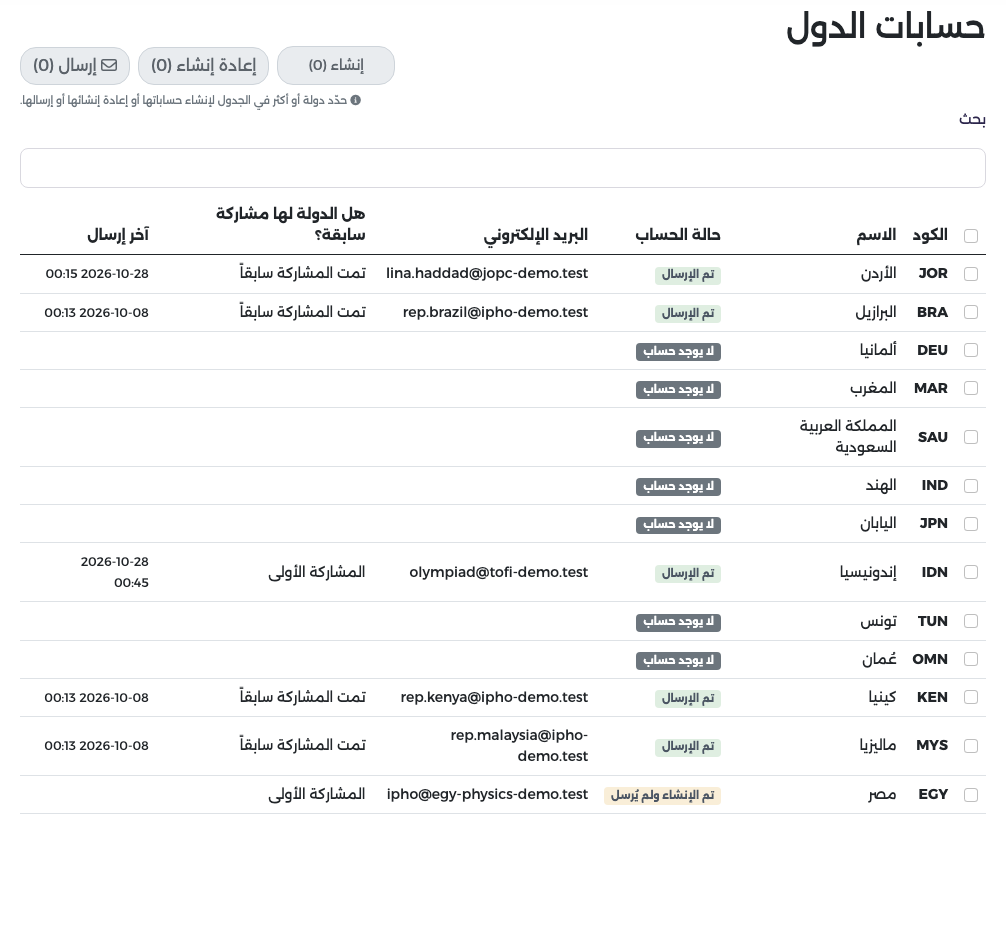
Task: Click تمت المشاركة سابقاً in the KEN row
Action: [302, 697]
